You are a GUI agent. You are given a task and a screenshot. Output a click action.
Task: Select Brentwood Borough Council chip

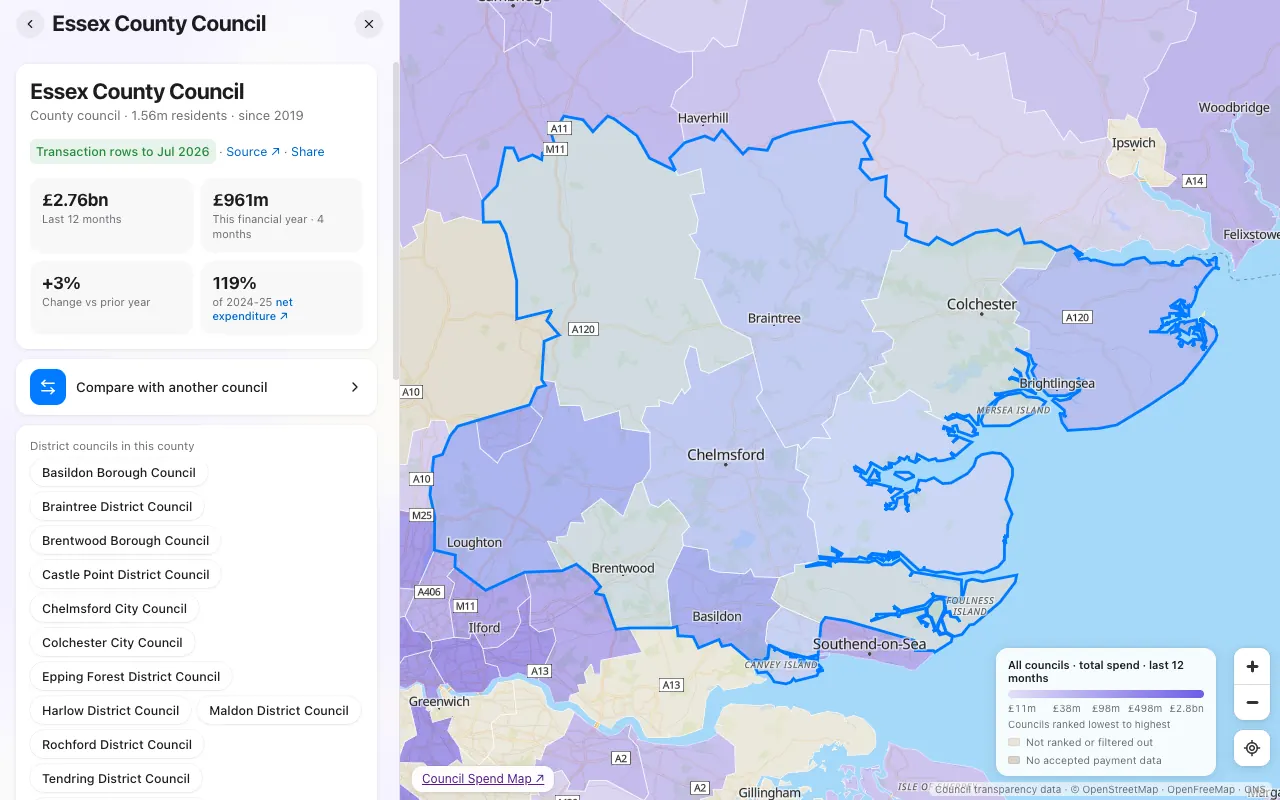[x=126, y=541]
